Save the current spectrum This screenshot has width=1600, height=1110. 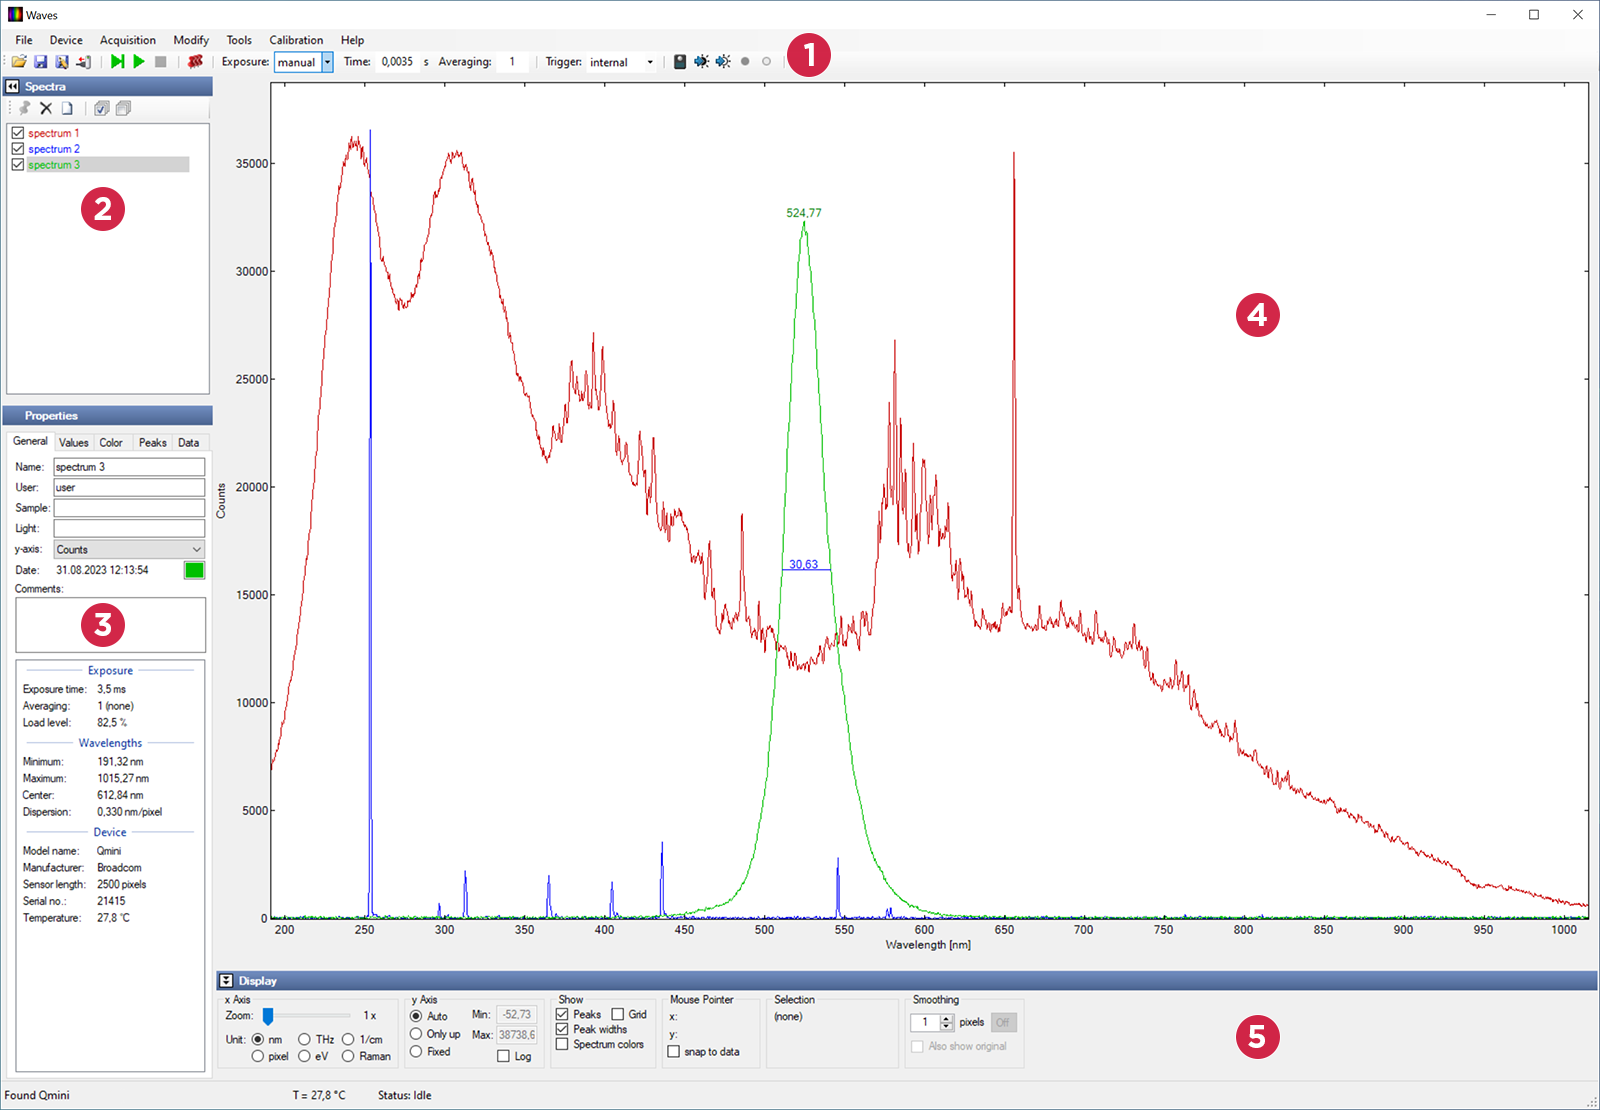coord(40,62)
